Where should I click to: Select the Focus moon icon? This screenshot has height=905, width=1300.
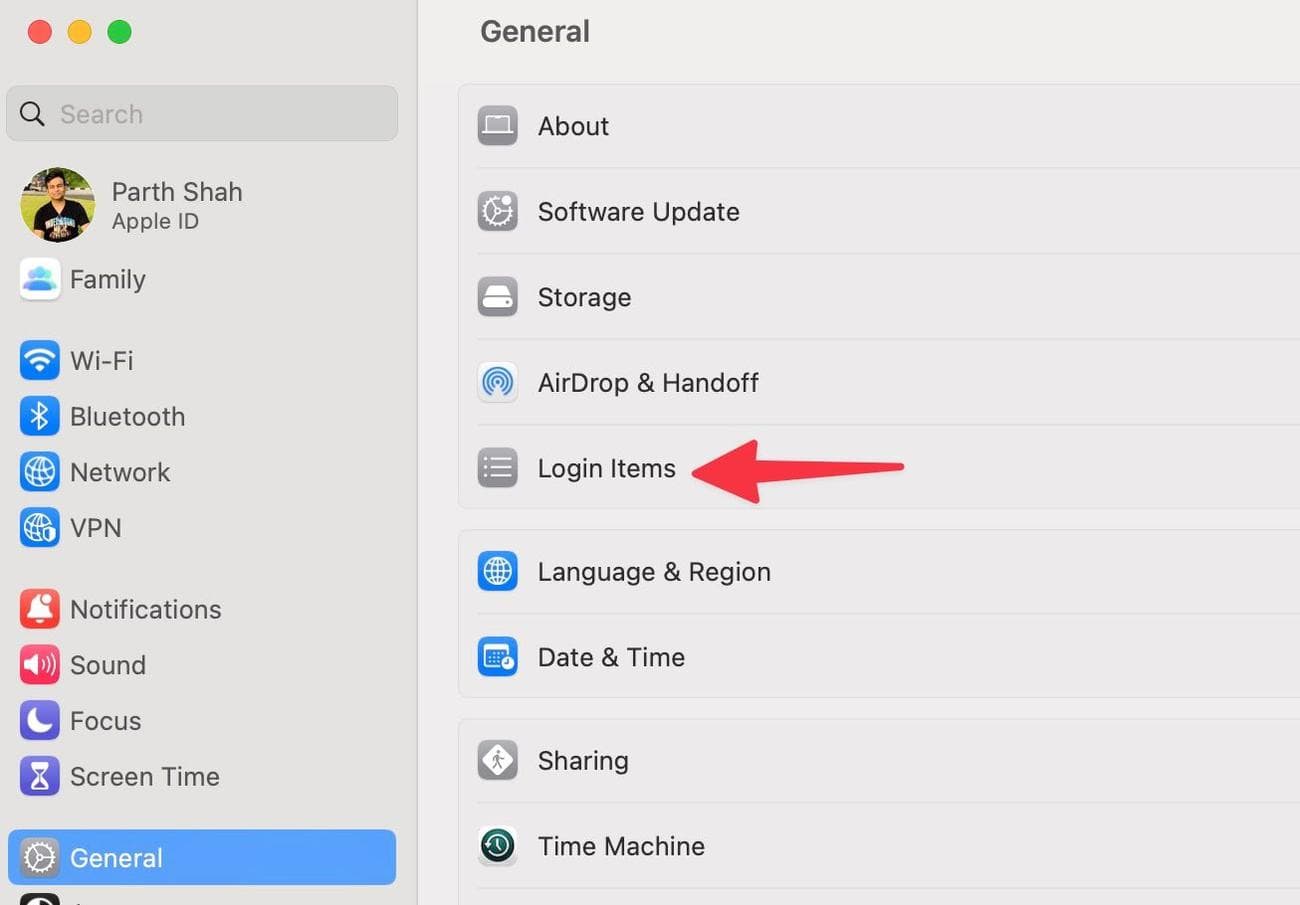(39, 720)
